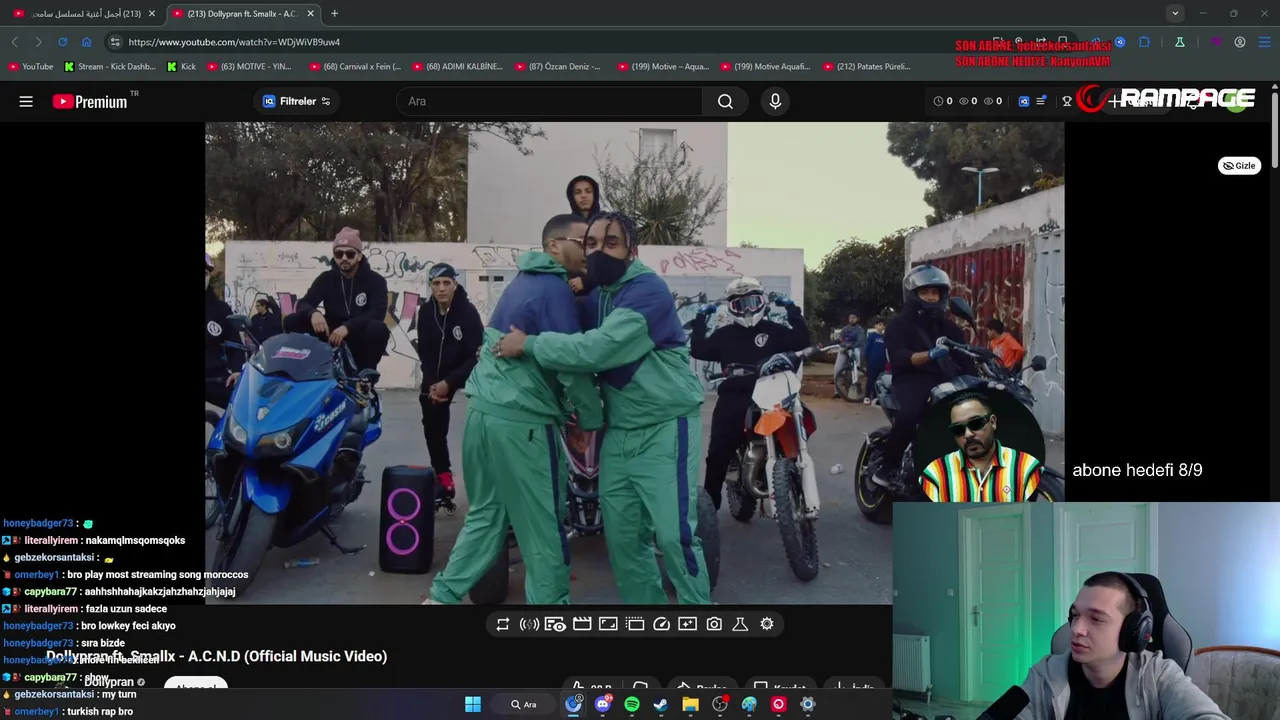Close the Dollypran ft. Smallx tab
Viewport: 1280px width, 720px height.
pyautogui.click(x=310, y=14)
